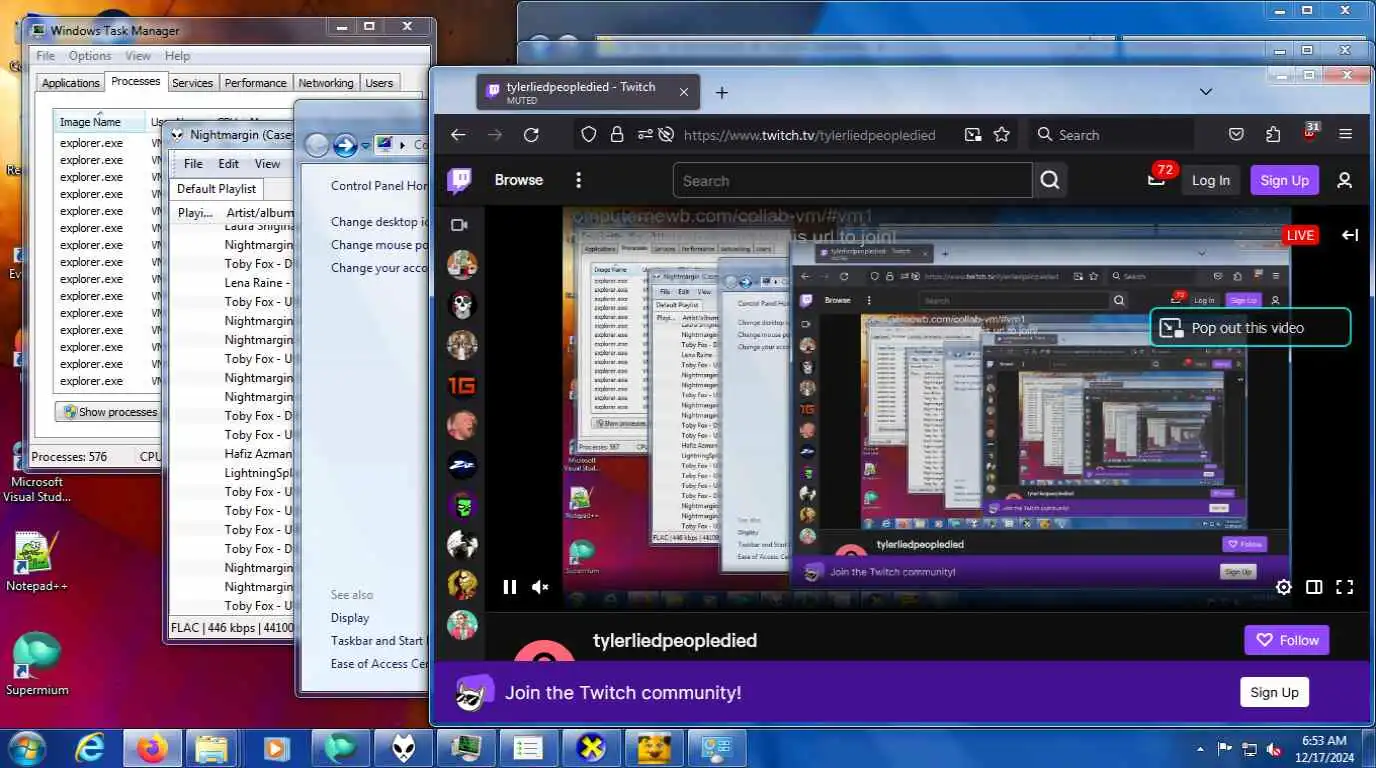Open tylerliedpeopledied channel name link

(x=675, y=641)
